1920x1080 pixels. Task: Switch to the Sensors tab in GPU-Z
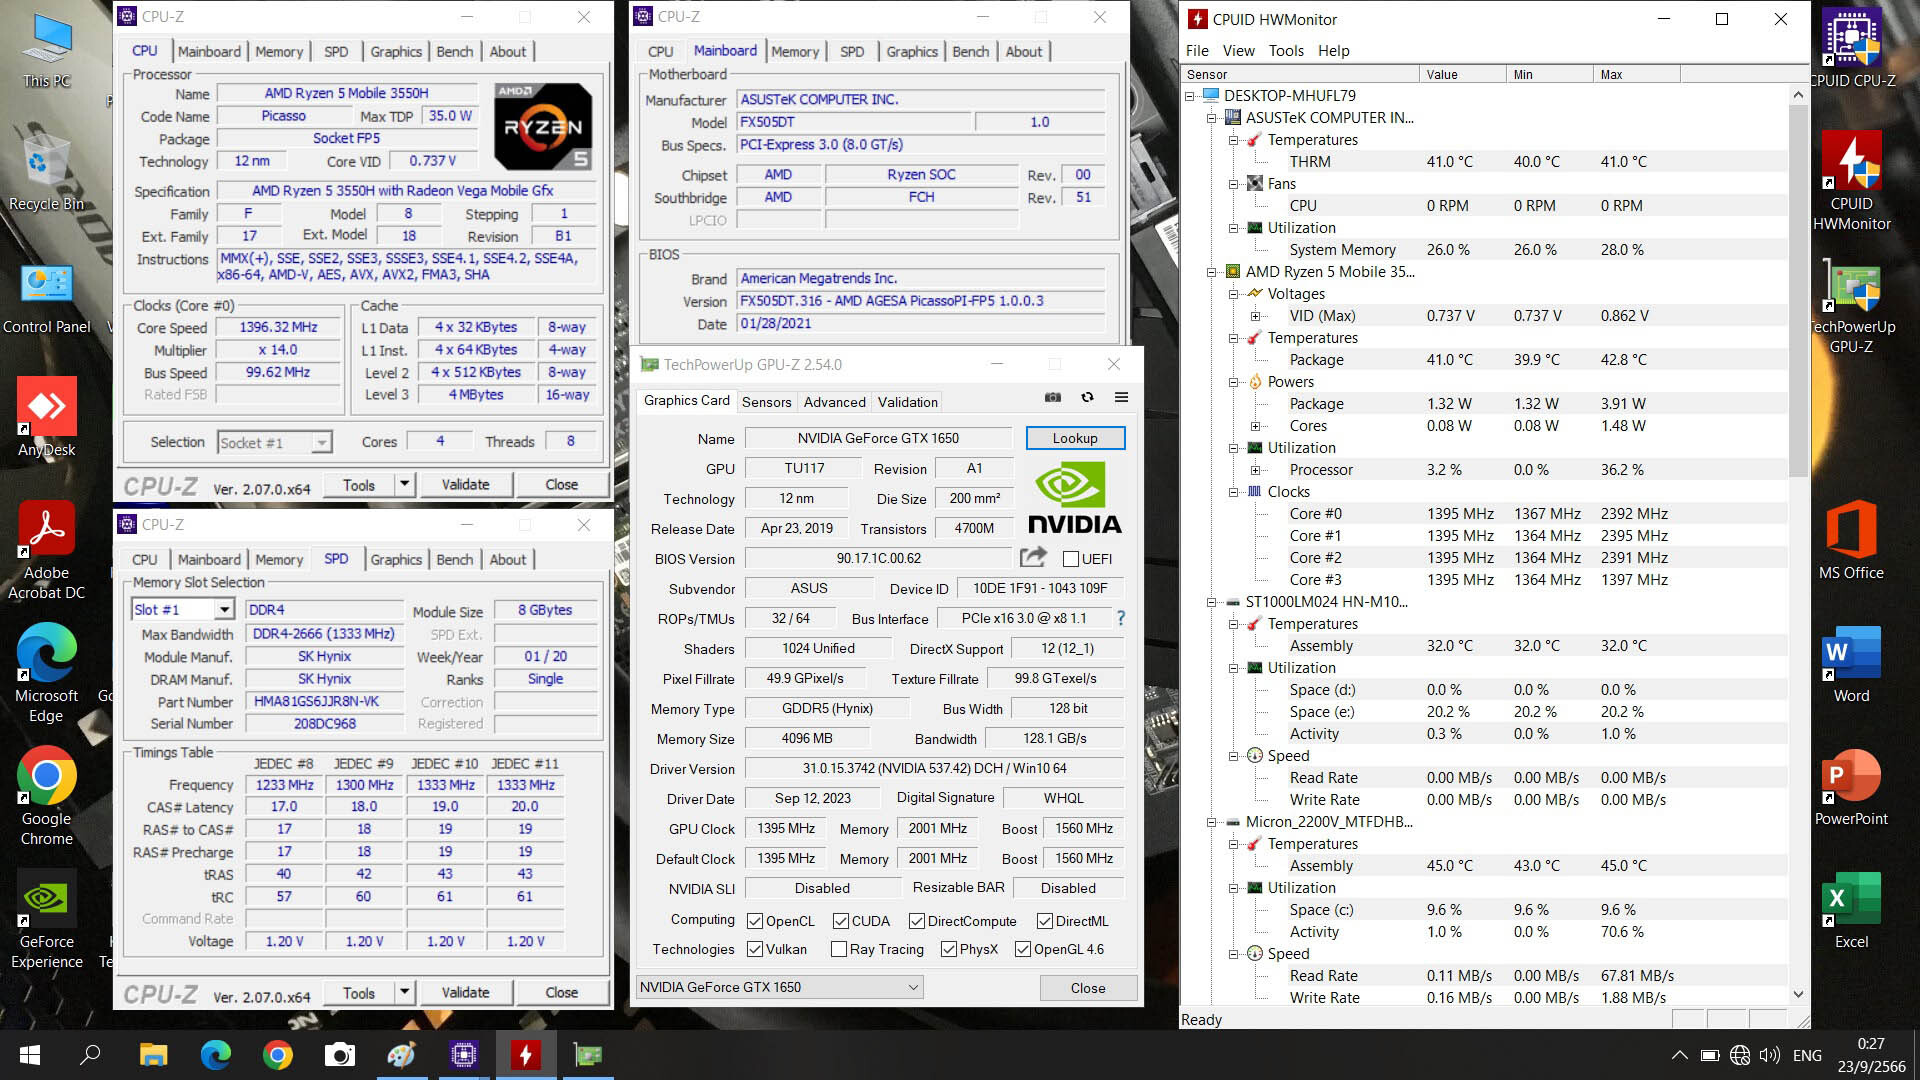pos(766,402)
